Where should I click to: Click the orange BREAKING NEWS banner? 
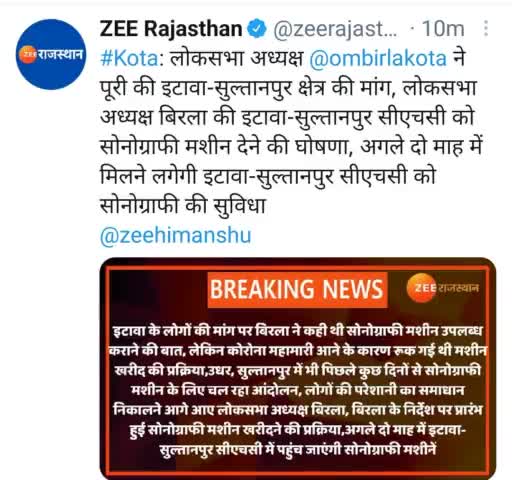tap(297, 289)
